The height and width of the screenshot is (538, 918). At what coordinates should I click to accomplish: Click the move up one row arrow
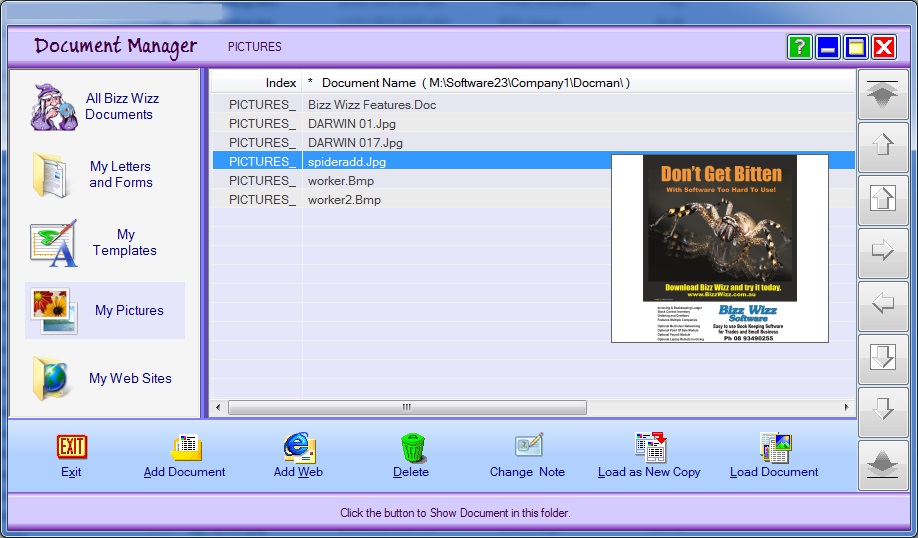[x=883, y=147]
